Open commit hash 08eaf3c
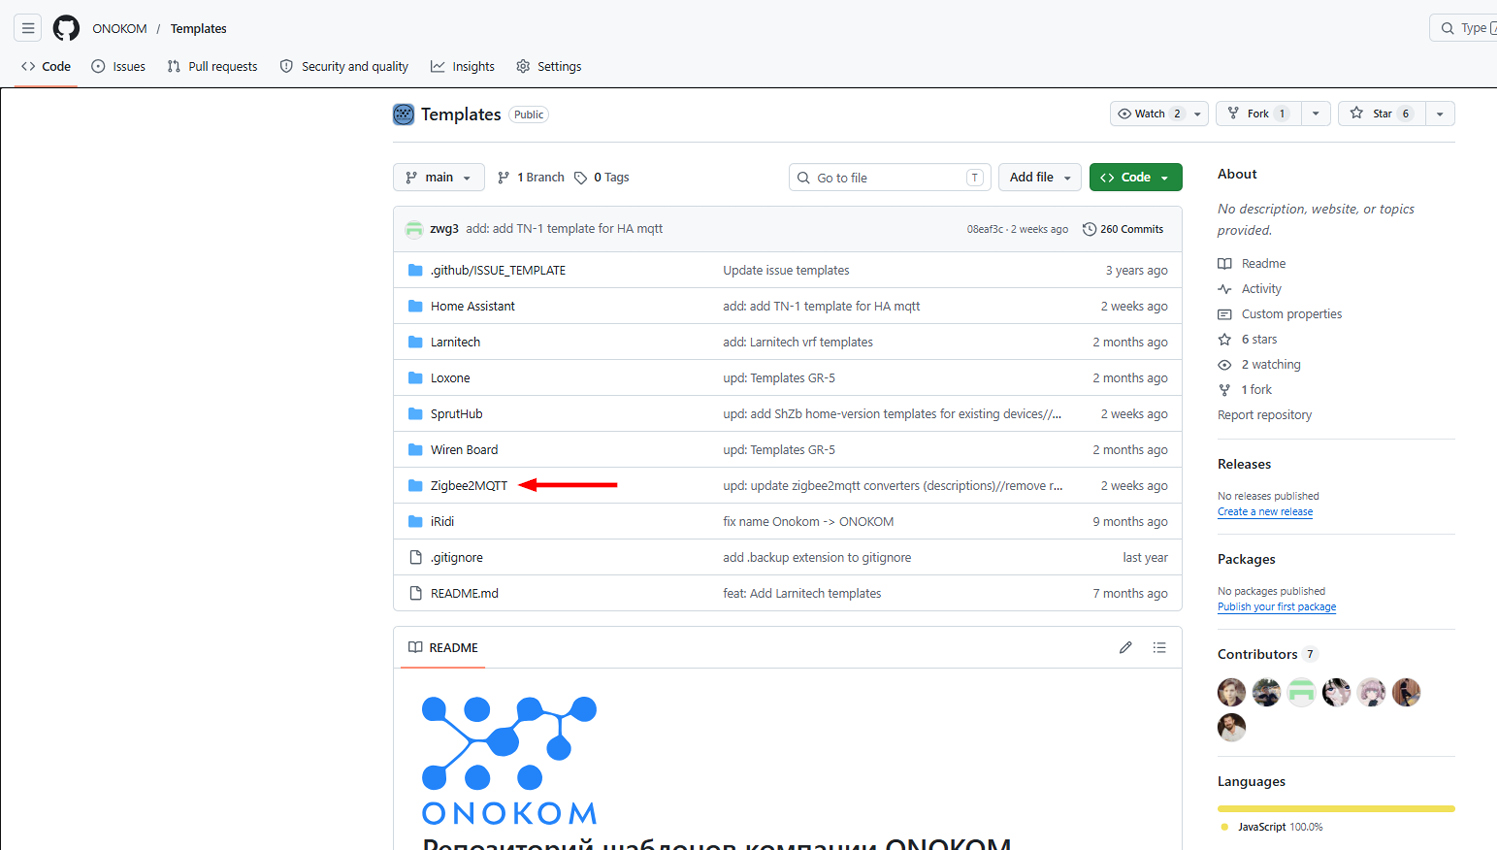Screen dimensions: 1497x850 (x=985, y=229)
